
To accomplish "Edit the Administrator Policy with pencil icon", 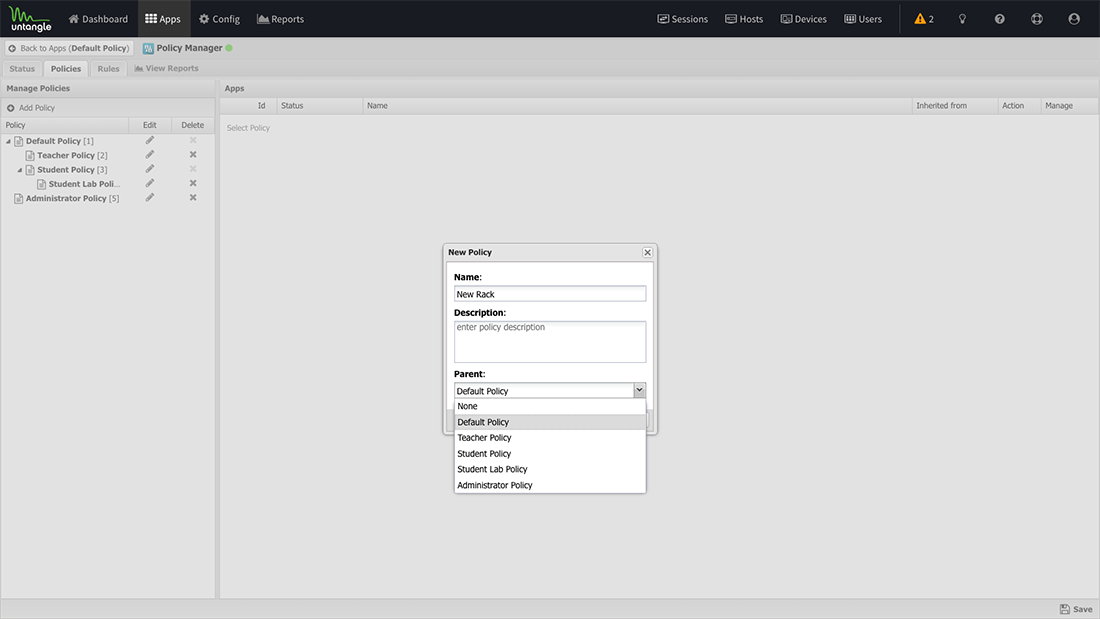I will pyautogui.click(x=149, y=198).
